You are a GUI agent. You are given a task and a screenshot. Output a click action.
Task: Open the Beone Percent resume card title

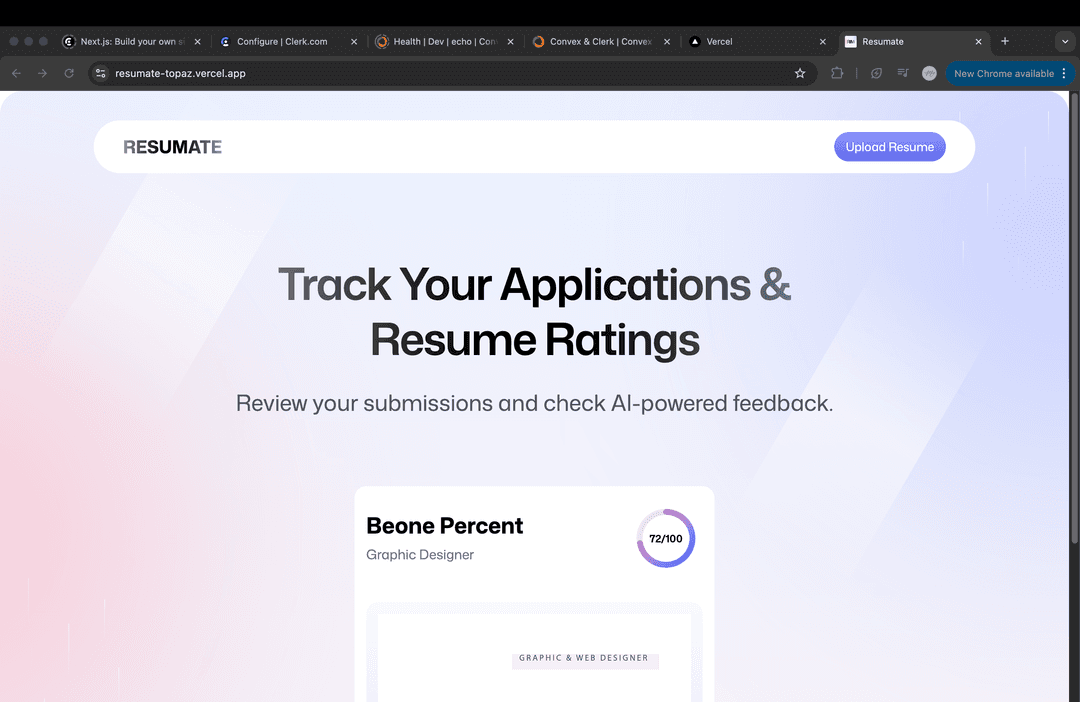click(x=445, y=526)
